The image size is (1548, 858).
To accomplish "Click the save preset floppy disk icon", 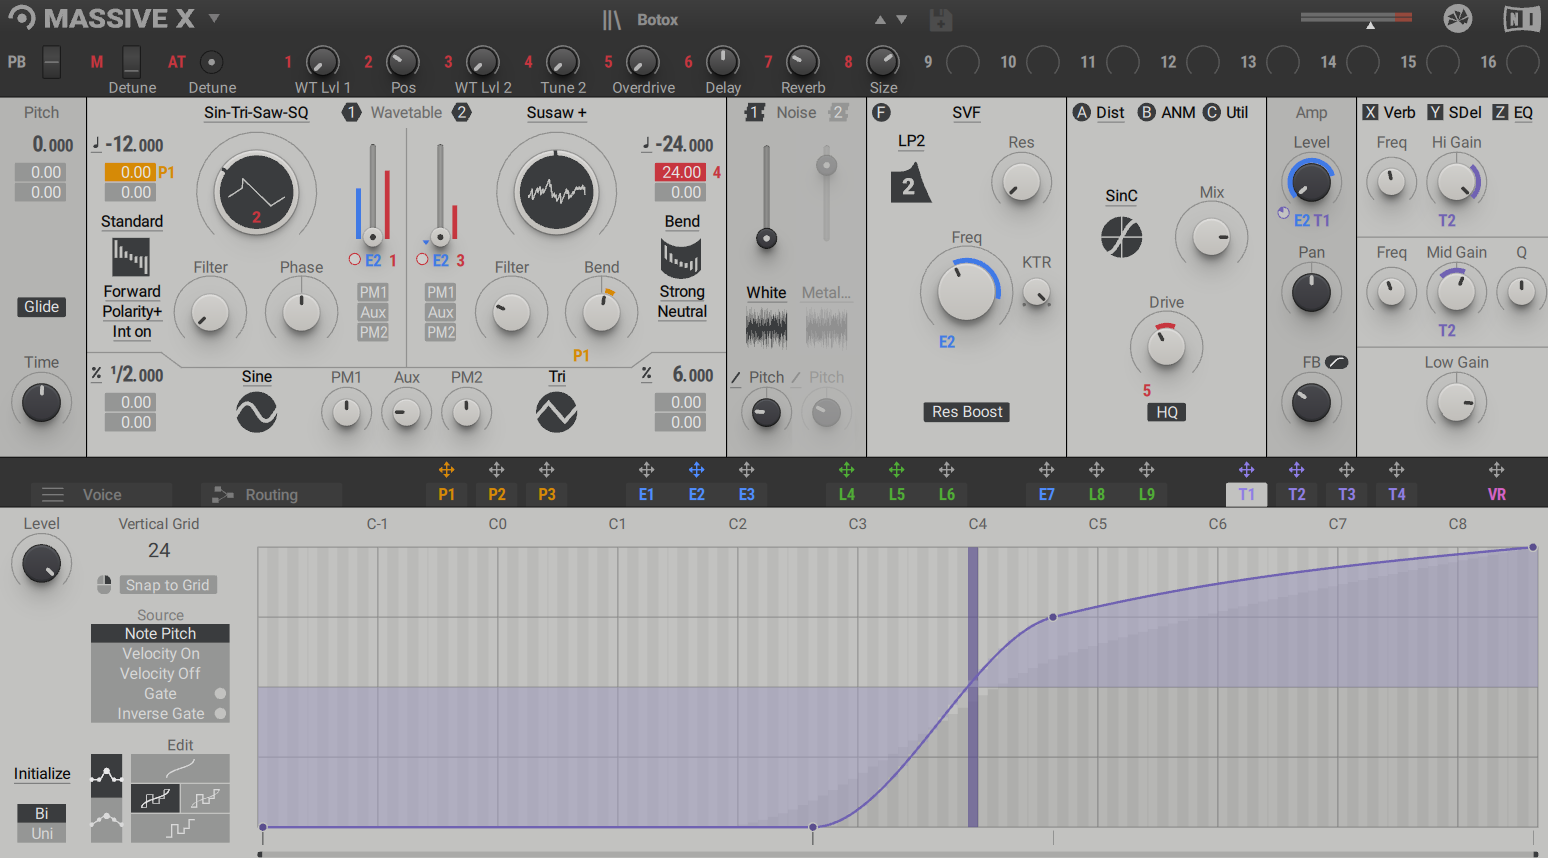I will (x=940, y=19).
